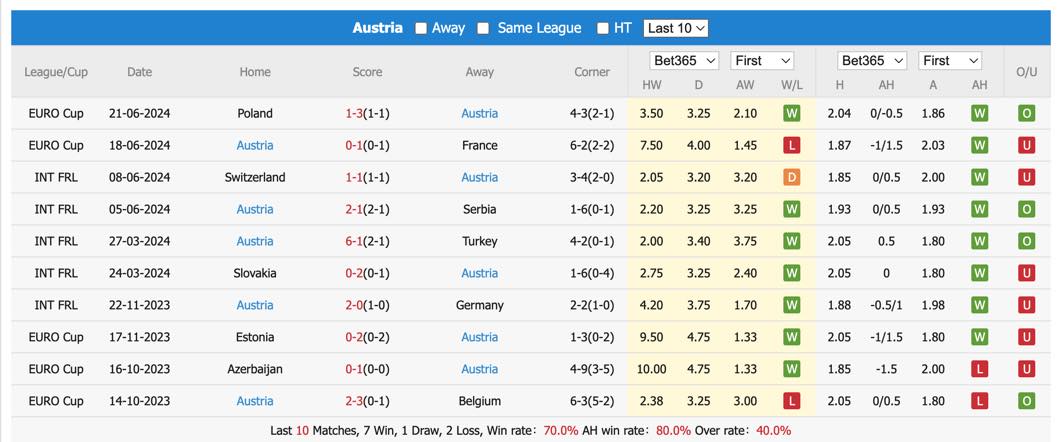The width and height of the screenshot is (1061, 442).
Task: Click green O badge in Belgium match row
Action: (1026, 401)
